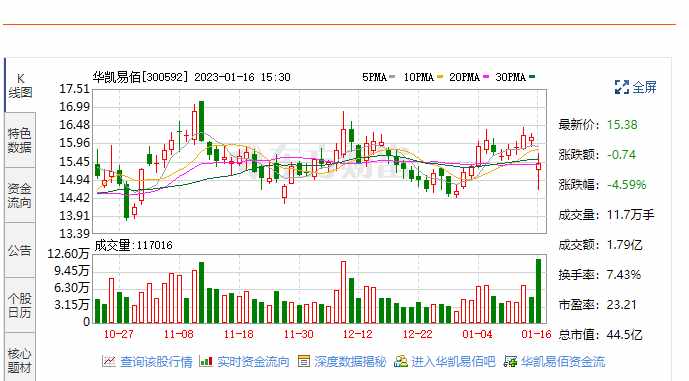Open the K线图 tab

click(x=20, y=85)
